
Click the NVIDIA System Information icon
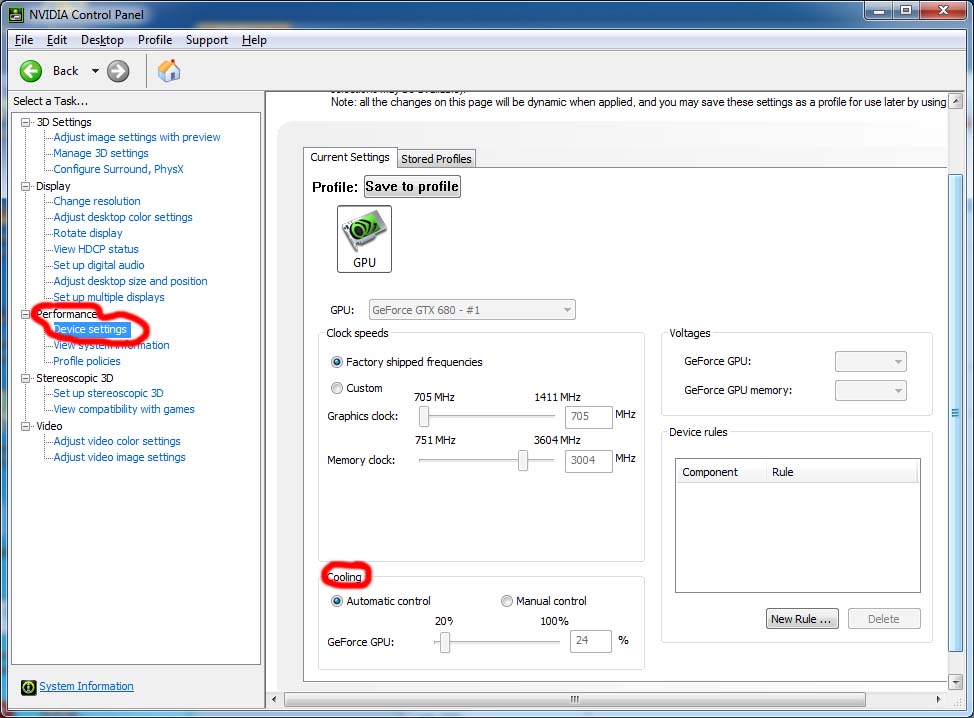[x=28, y=687]
